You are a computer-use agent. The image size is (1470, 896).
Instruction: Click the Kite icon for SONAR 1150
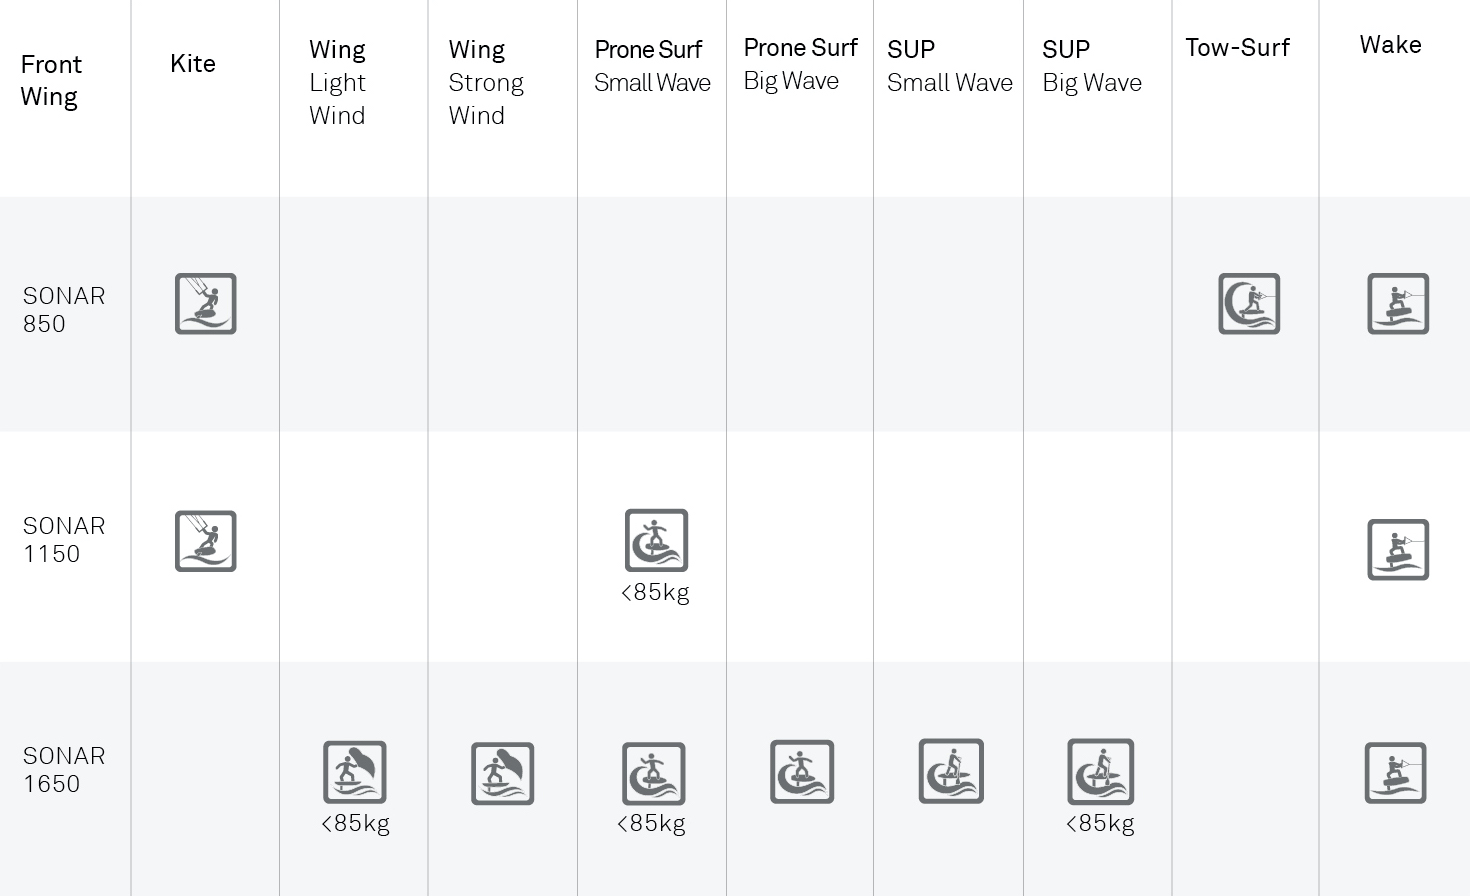click(x=206, y=541)
